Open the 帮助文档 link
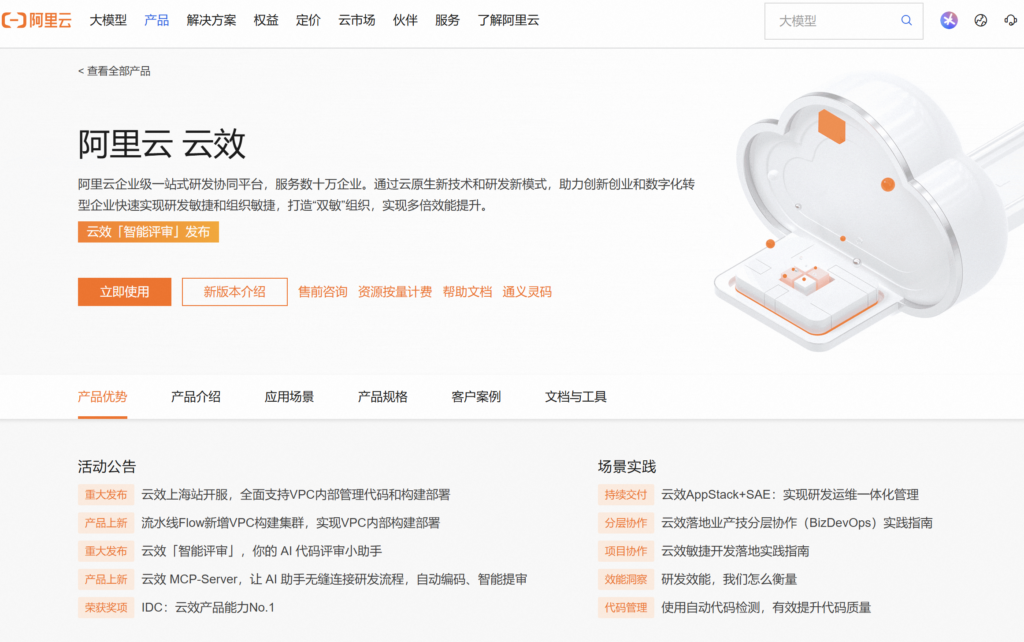This screenshot has width=1024, height=642. (467, 292)
